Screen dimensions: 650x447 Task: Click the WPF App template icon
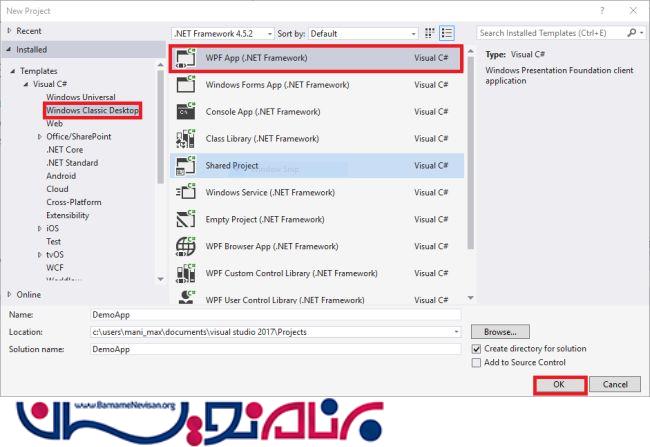[x=185, y=58]
